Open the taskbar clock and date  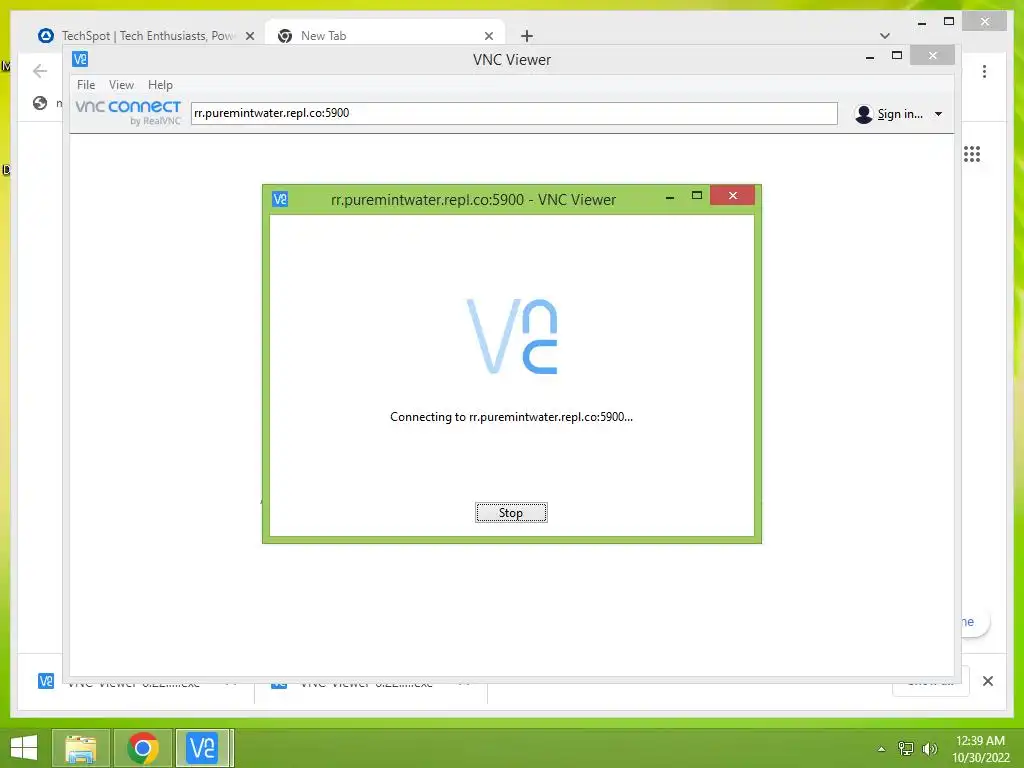980,749
